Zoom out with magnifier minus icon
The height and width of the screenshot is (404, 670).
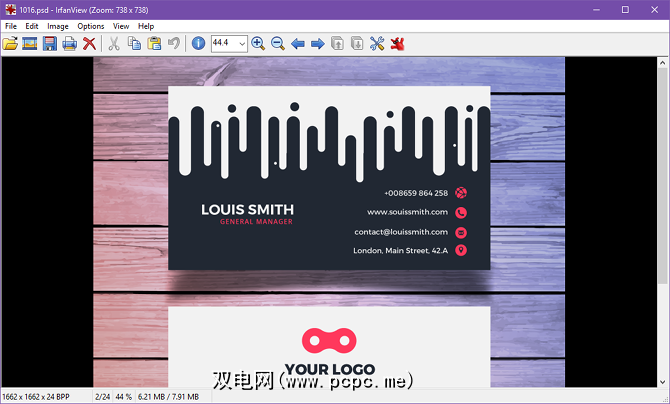click(x=278, y=43)
